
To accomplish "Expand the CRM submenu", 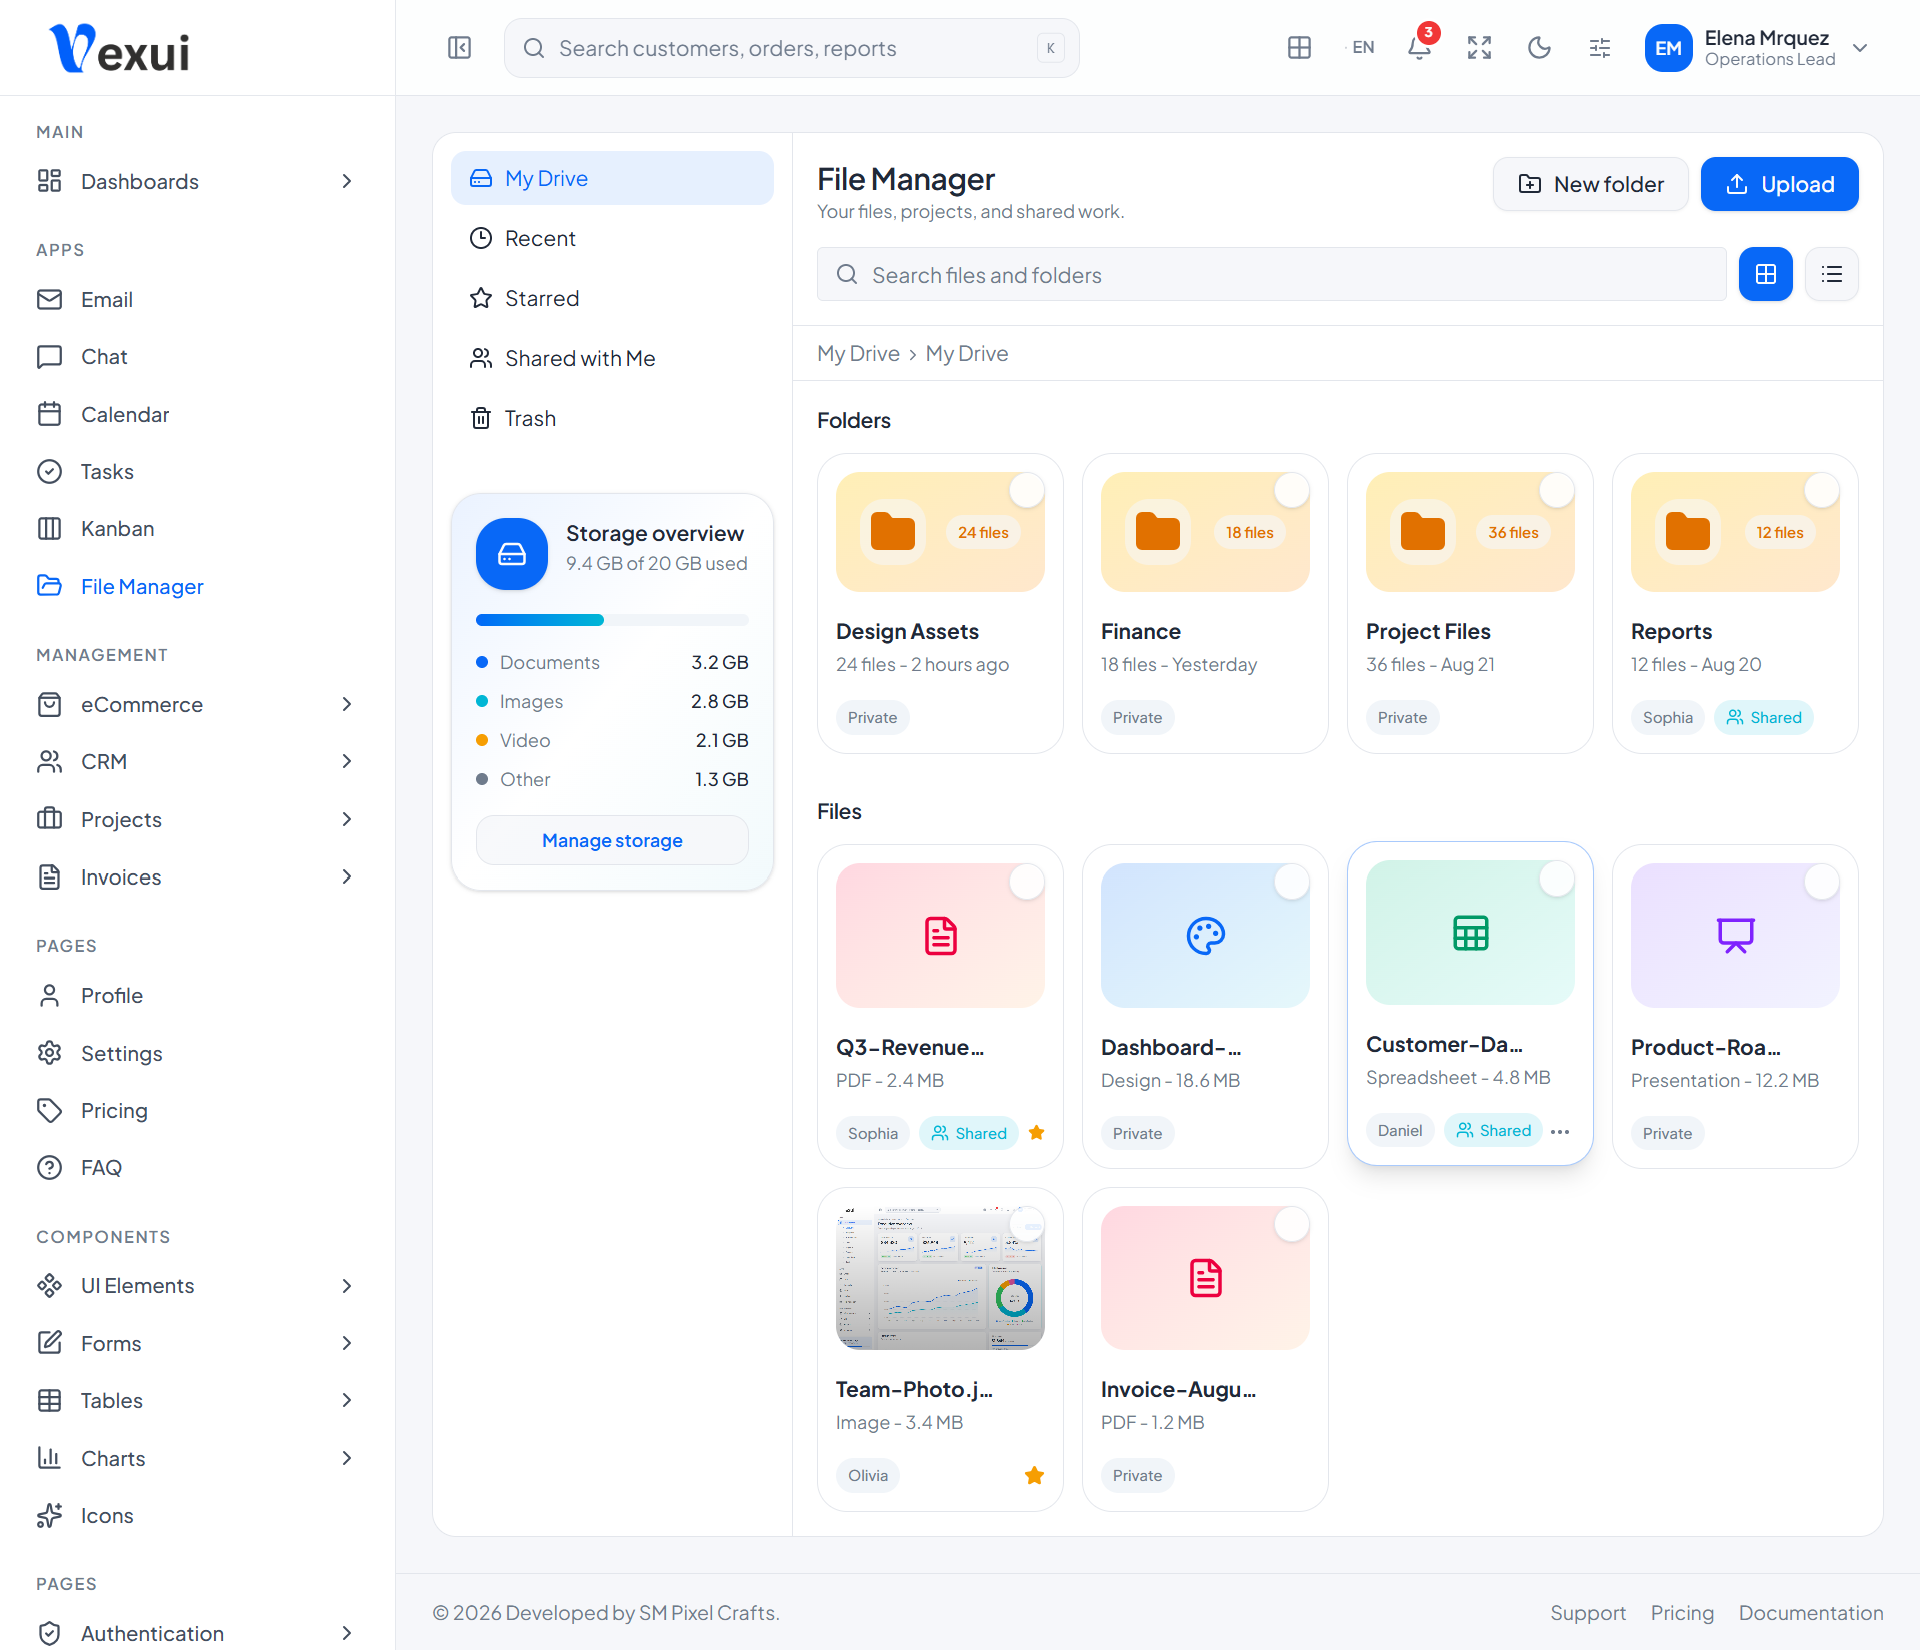I will [197, 761].
